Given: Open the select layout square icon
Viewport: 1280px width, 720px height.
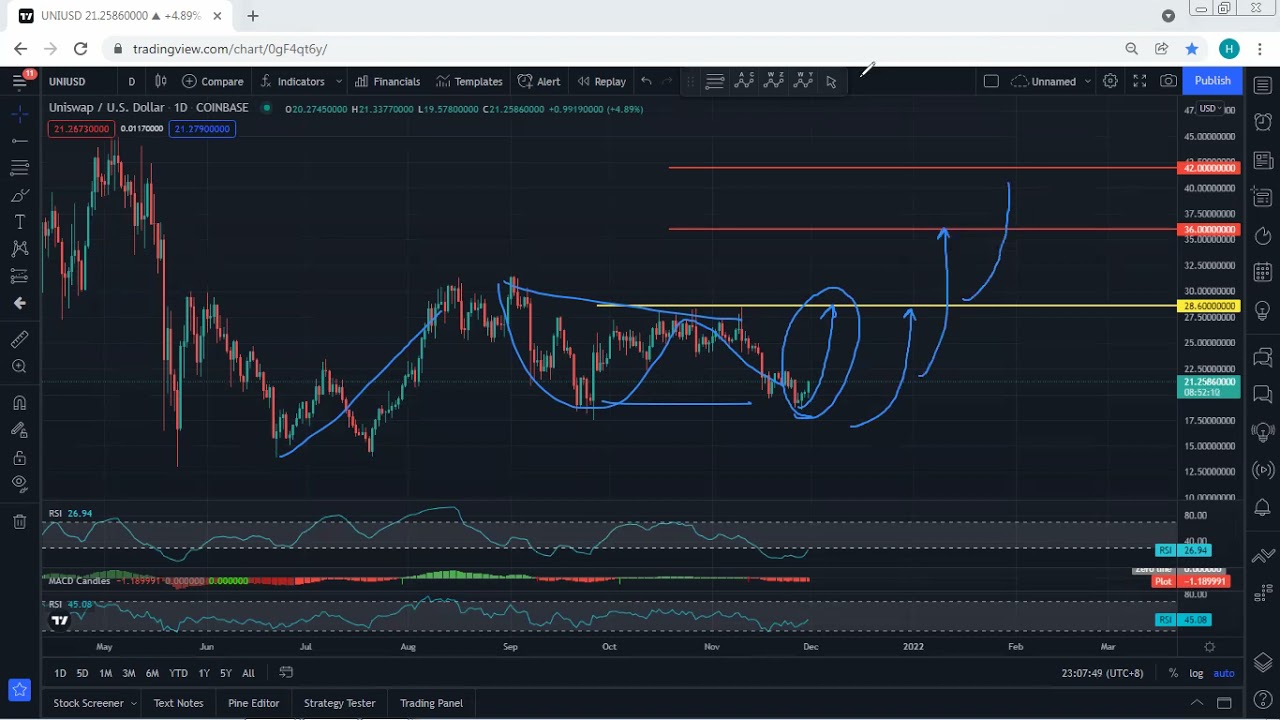Looking at the screenshot, I should pyautogui.click(x=991, y=81).
